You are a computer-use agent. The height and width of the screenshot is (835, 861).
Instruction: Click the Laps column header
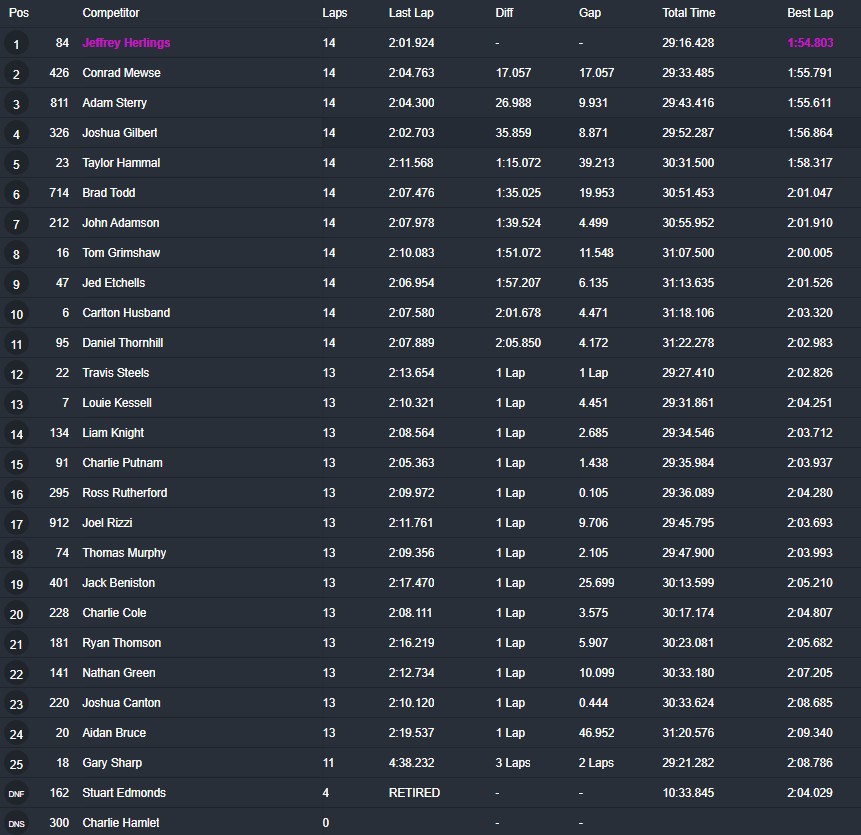tap(334, 13)
